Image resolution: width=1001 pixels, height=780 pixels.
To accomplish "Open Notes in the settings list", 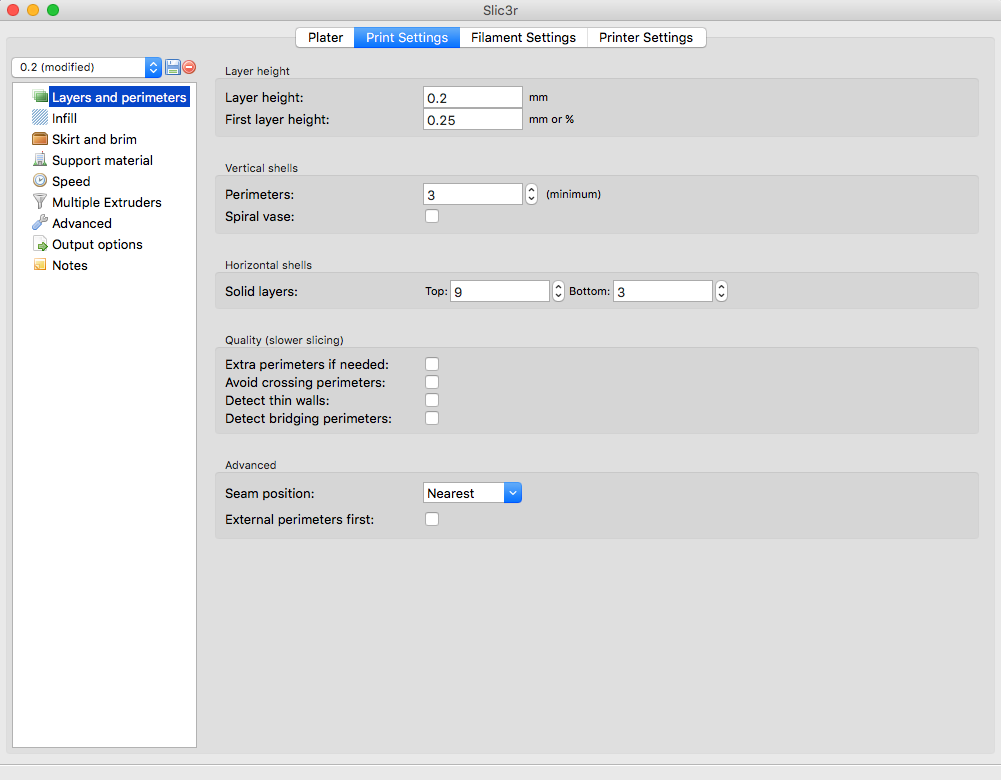I will click(70, 265).
